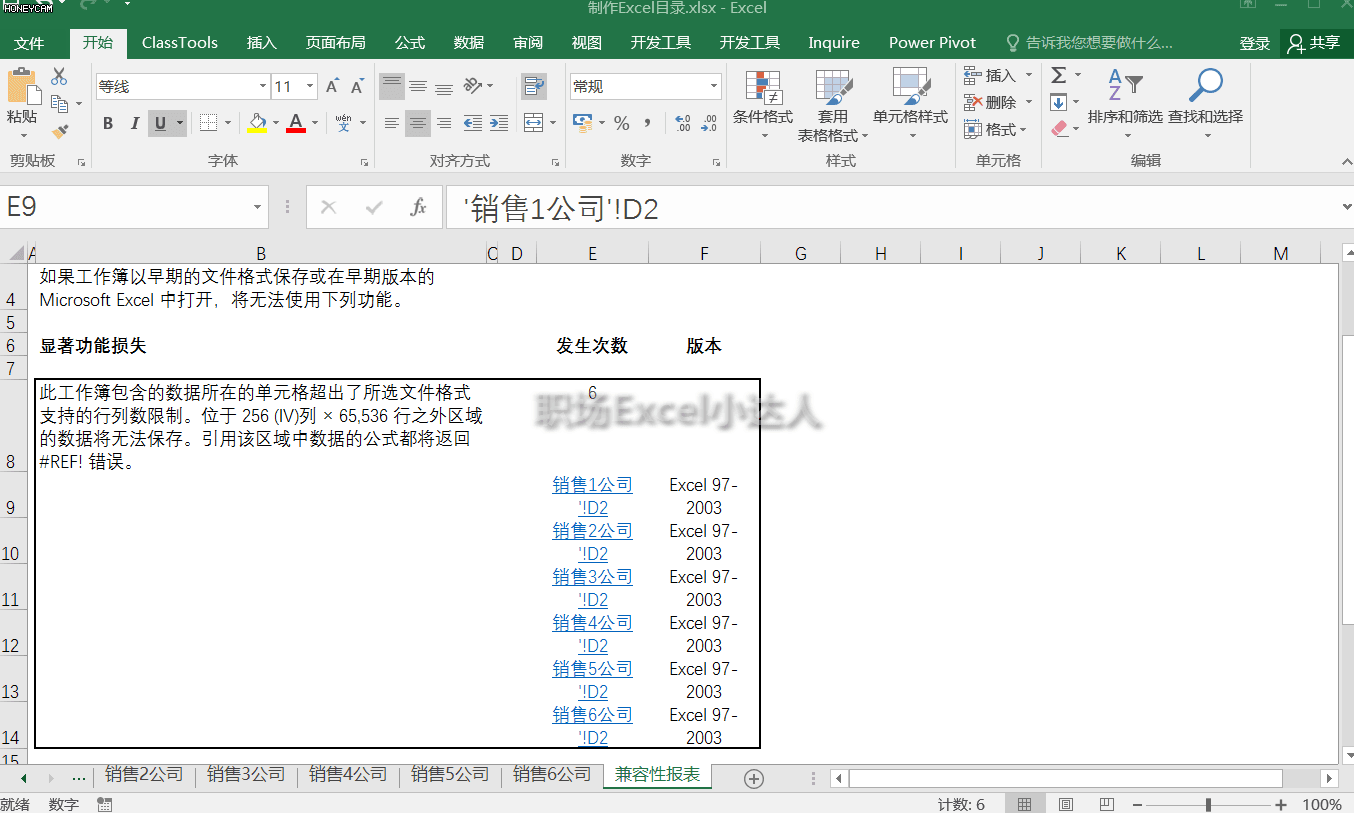Expand the 删除 cells dropdown

[x=1029, y=102]
